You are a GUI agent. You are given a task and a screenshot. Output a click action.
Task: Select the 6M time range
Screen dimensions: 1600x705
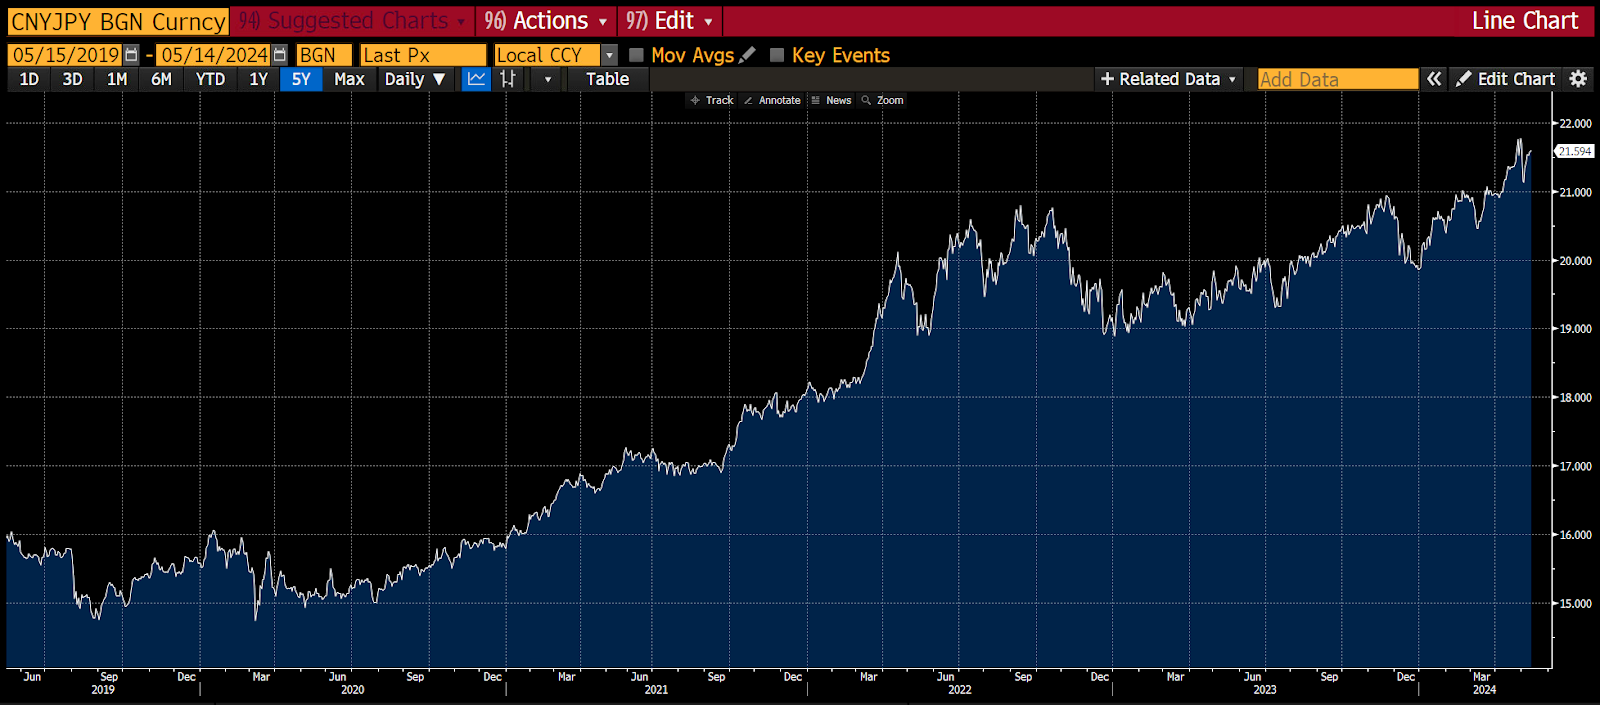pos(161,79)
